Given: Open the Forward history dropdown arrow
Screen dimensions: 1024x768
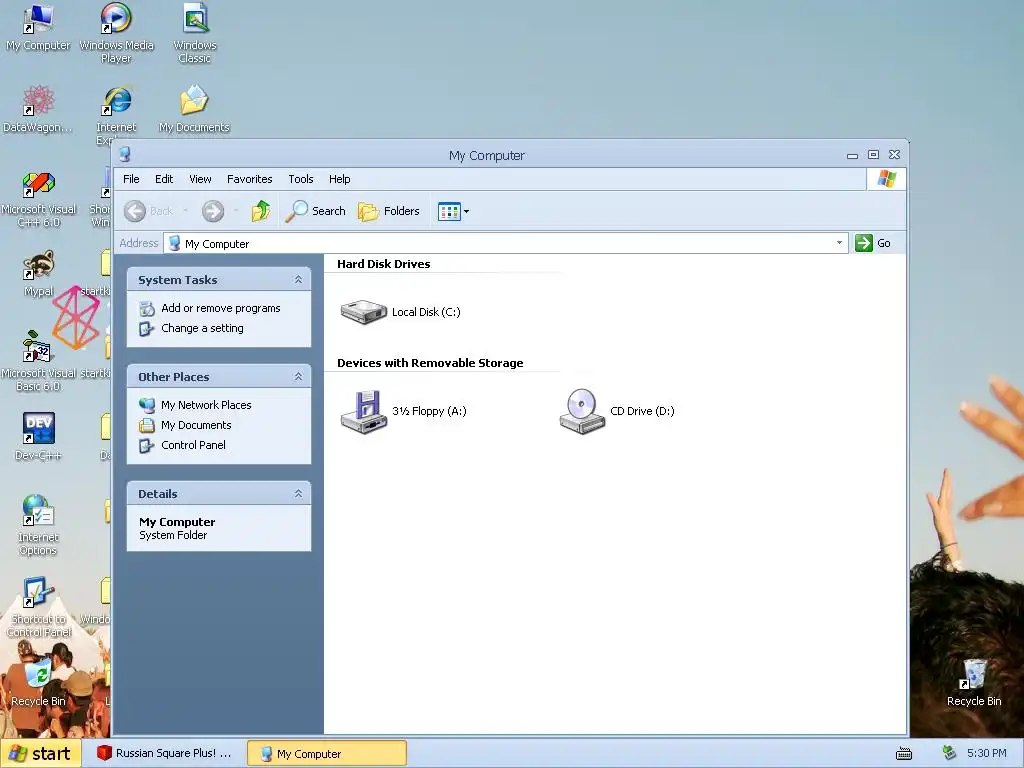Looking at the screenshot, I should click(236, 211).
